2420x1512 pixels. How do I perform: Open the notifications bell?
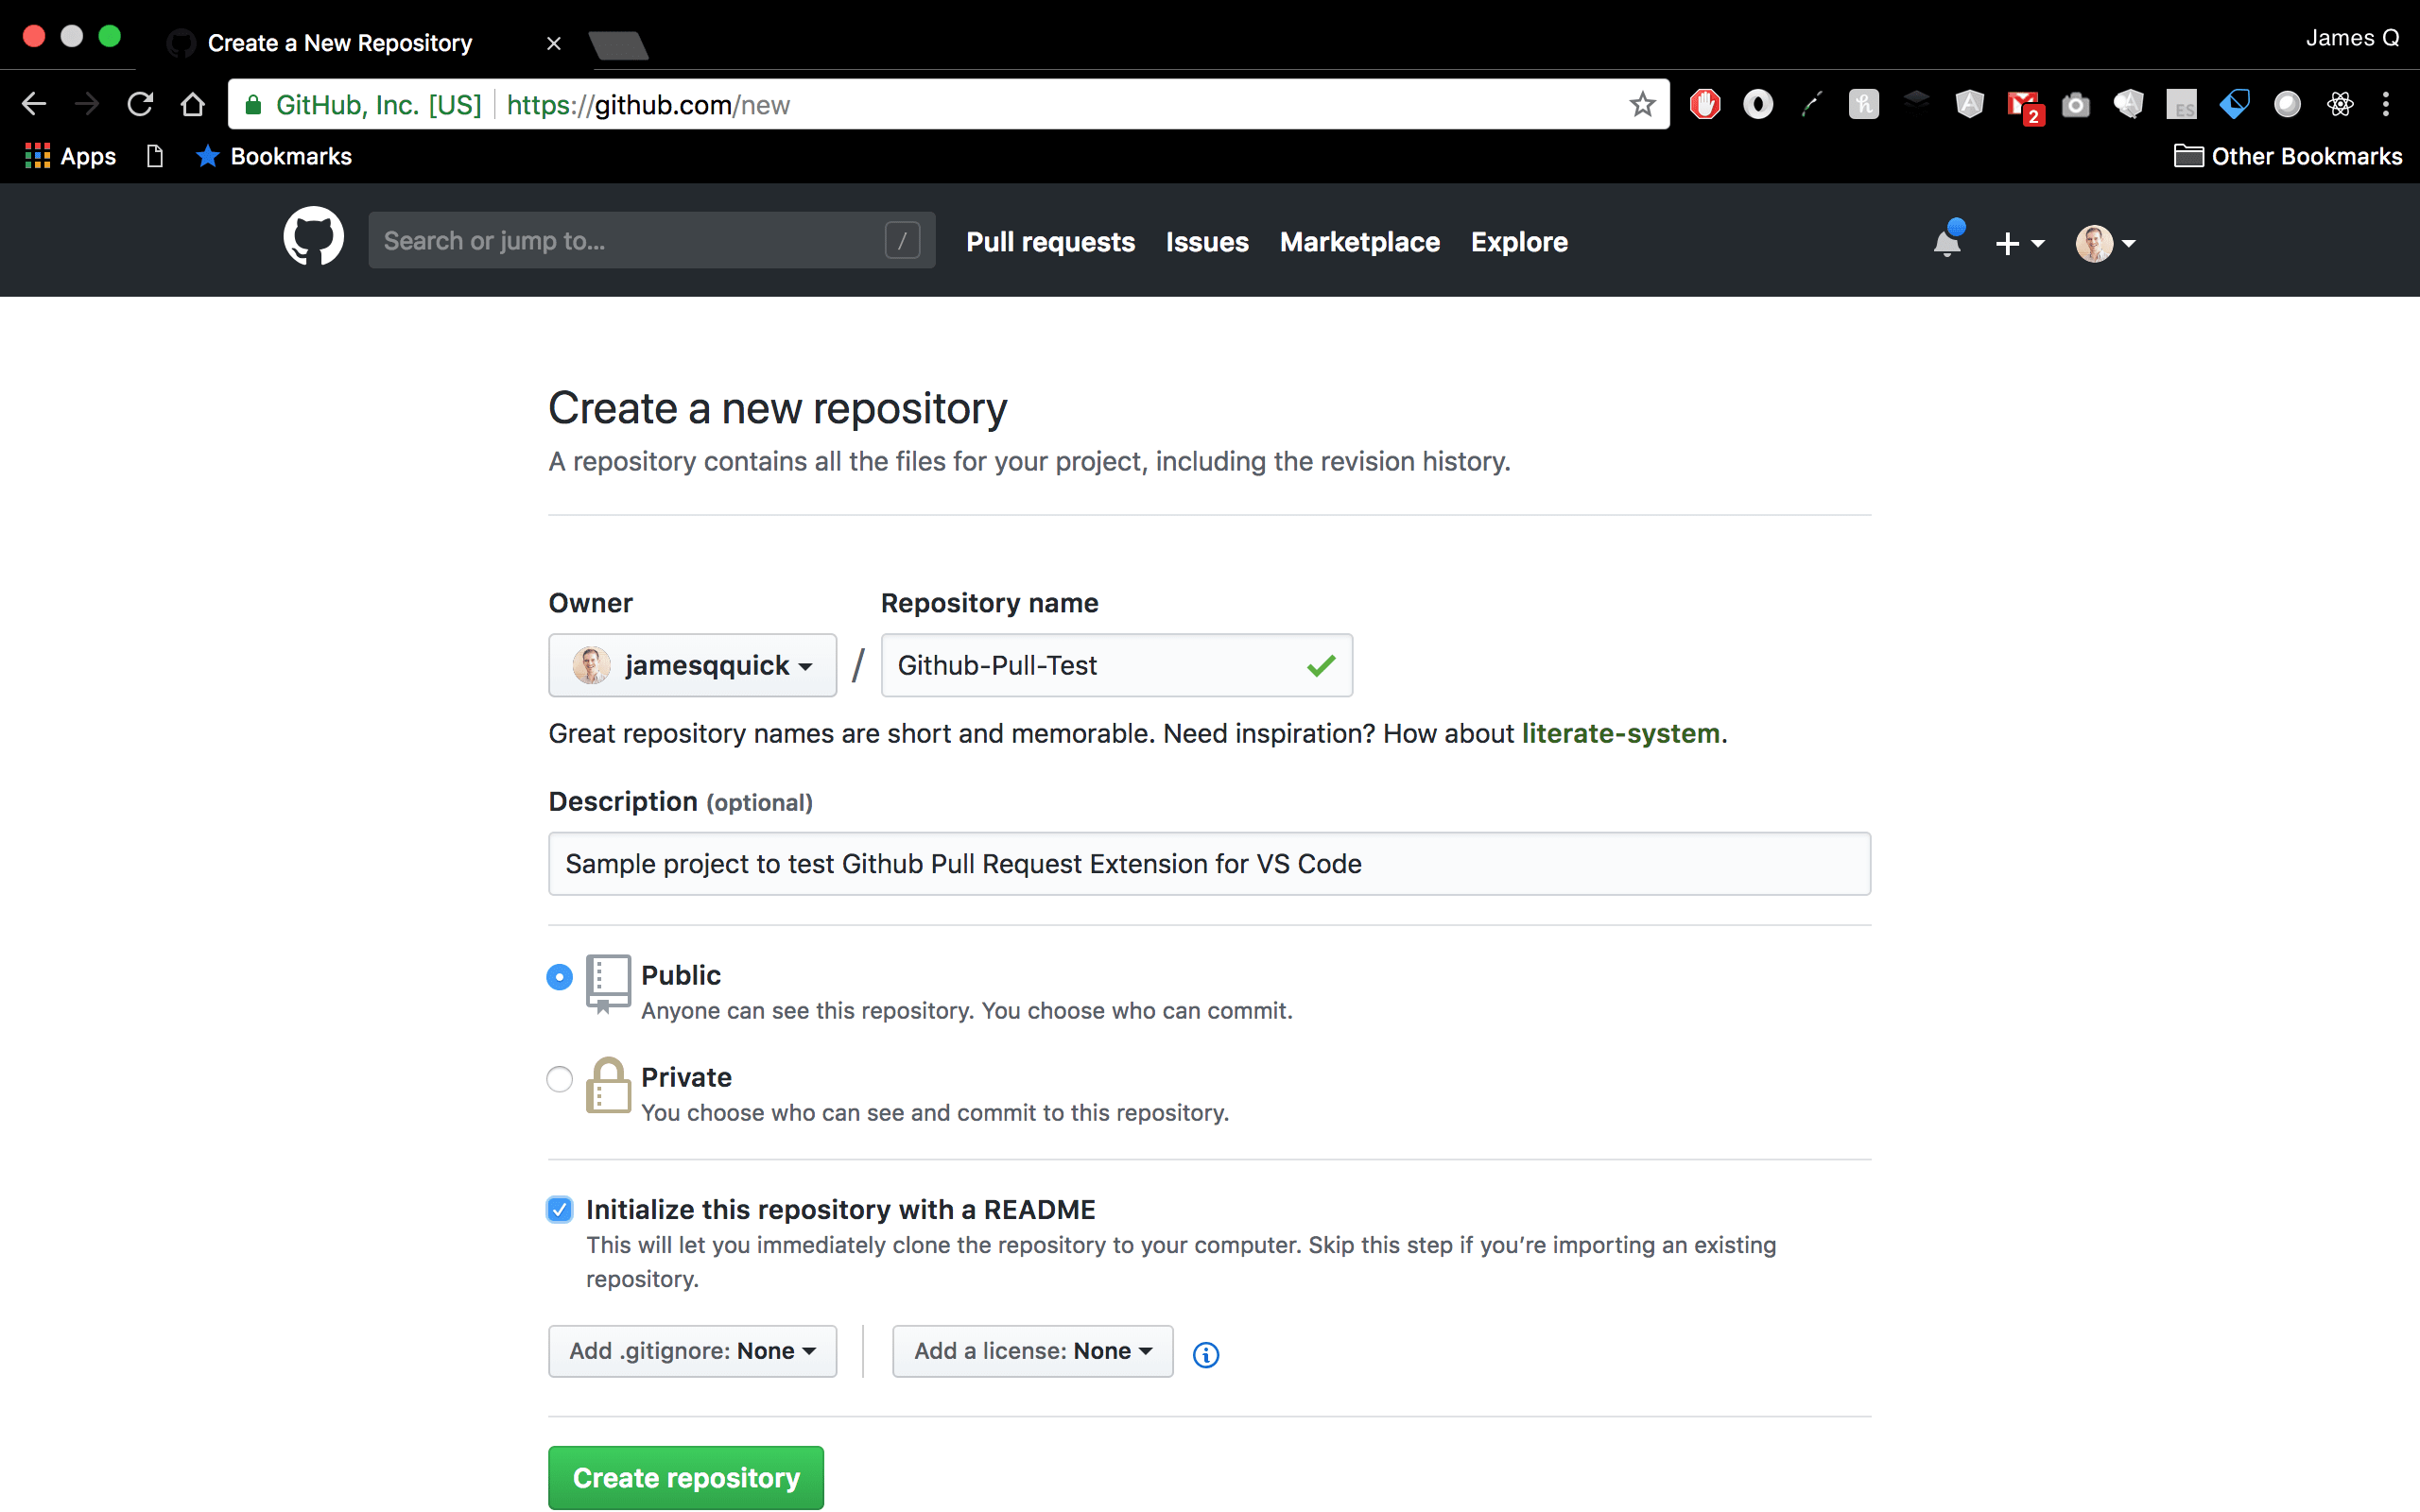click(1947, 241)
